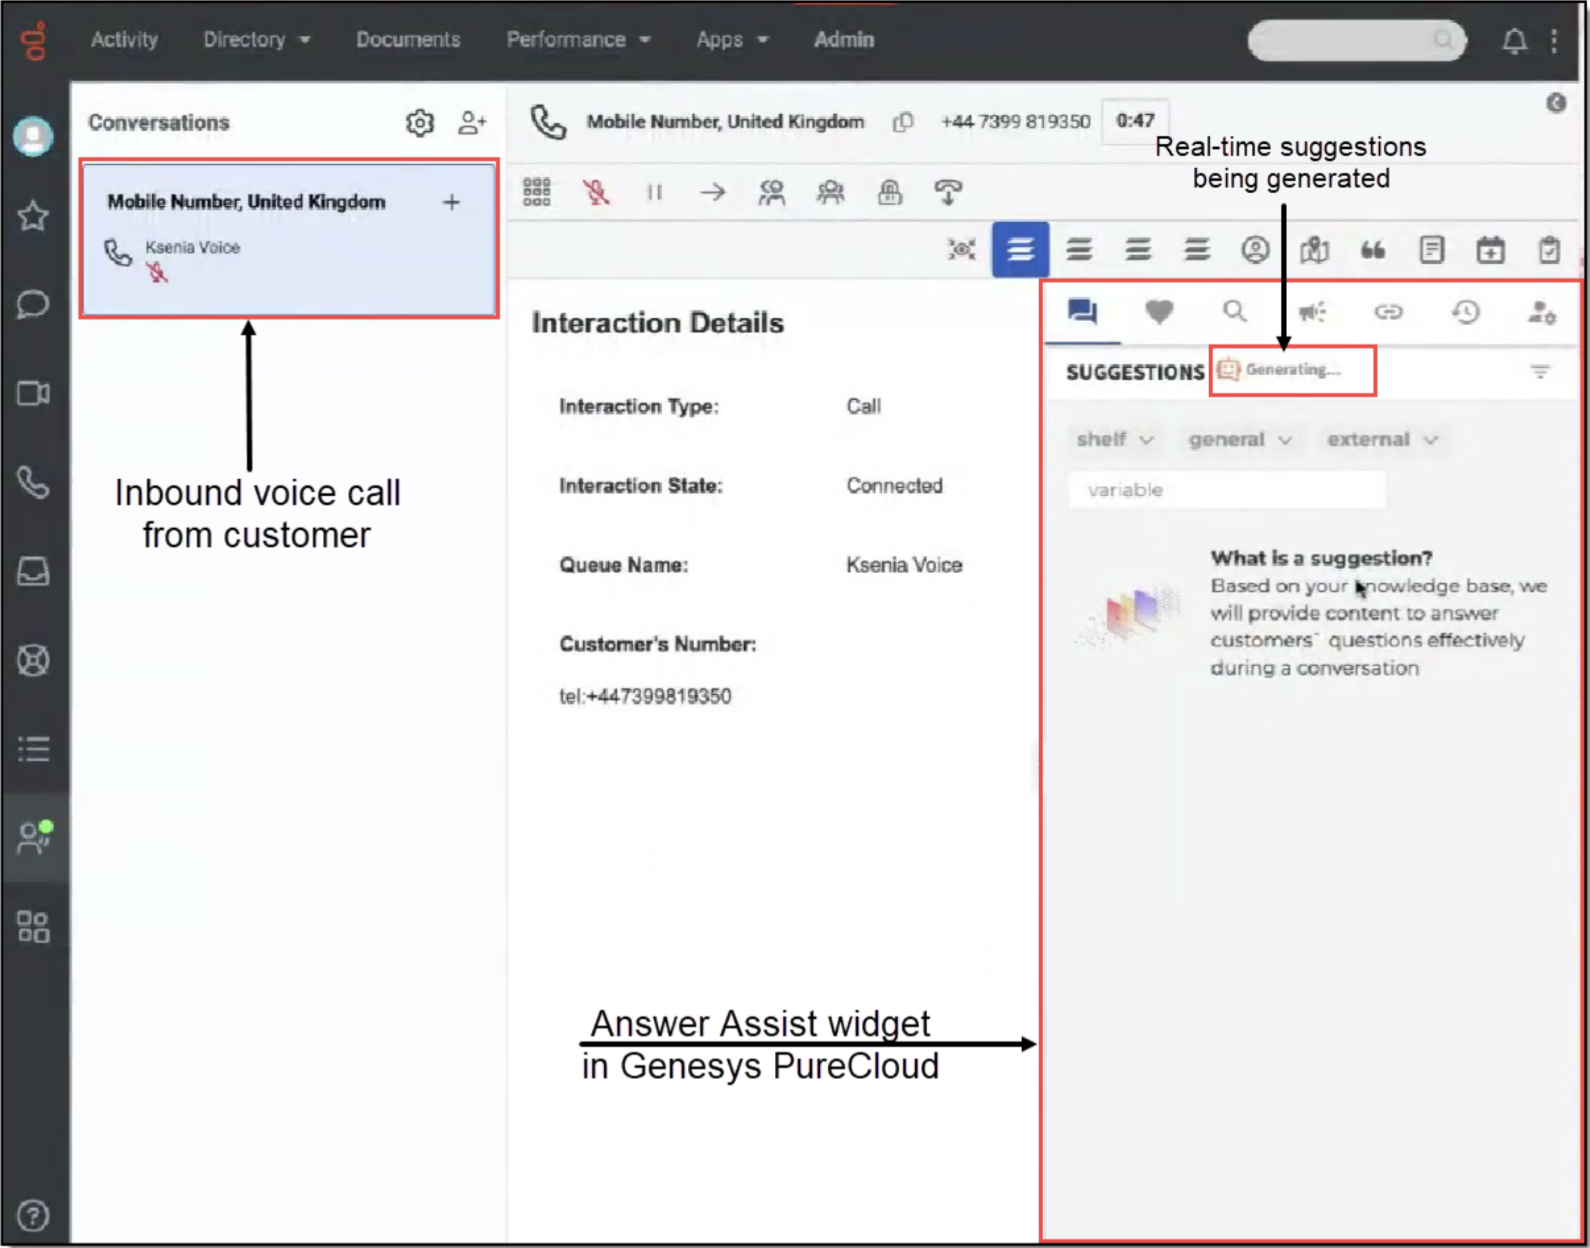This screenshot has width=1590, height=1248.
Task: Open notes document icon
Action: (1431, 249)
